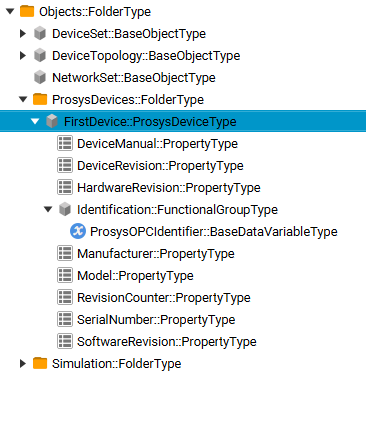Image resolution: width=366 pixels, height=425 pixels.
Task: Click the NetworkSet cube icon
Action: [x=40, y=78]
